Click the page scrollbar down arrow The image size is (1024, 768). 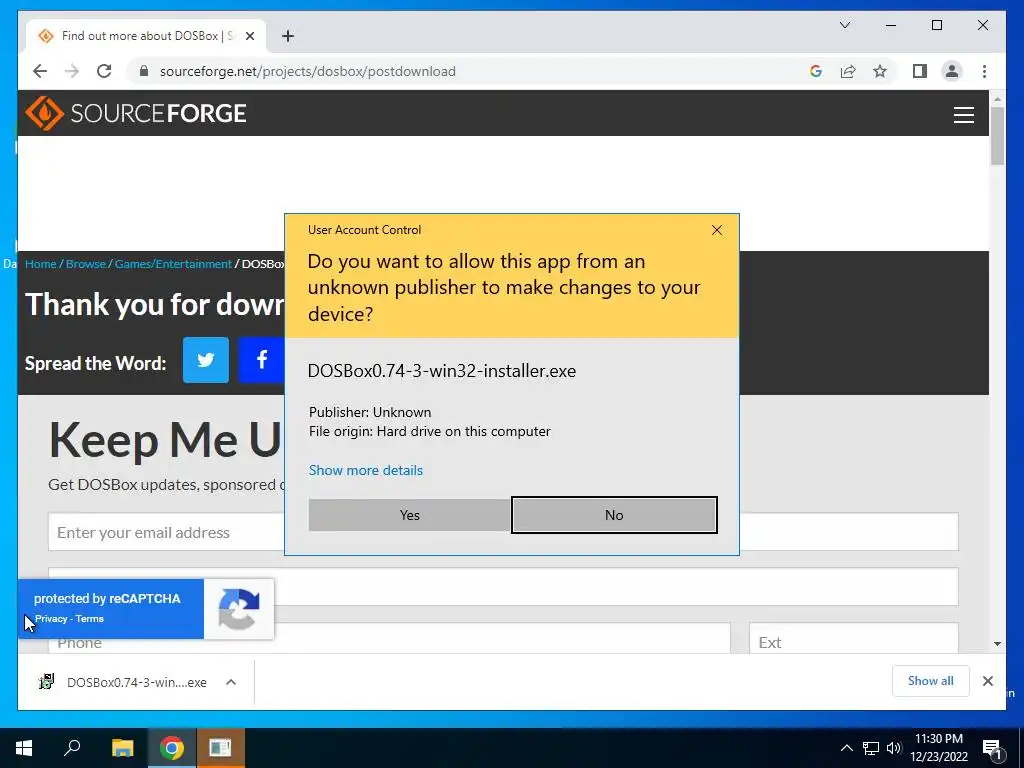coord(997,644)
